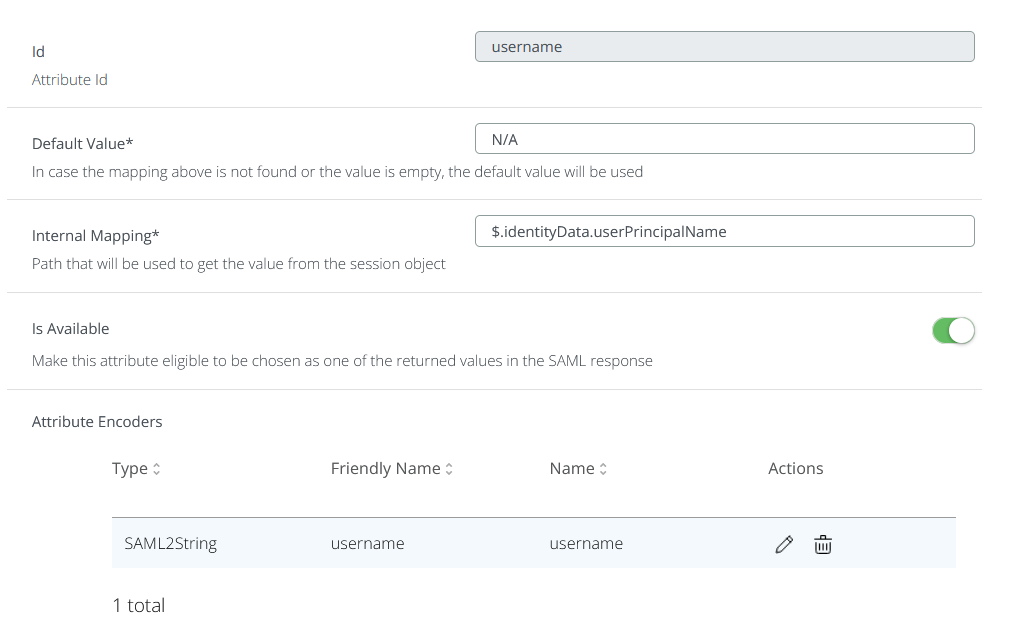Edit the SAML2String encoder with pencil icon
Screen dimensions: 1014x632
pos(784,544)
